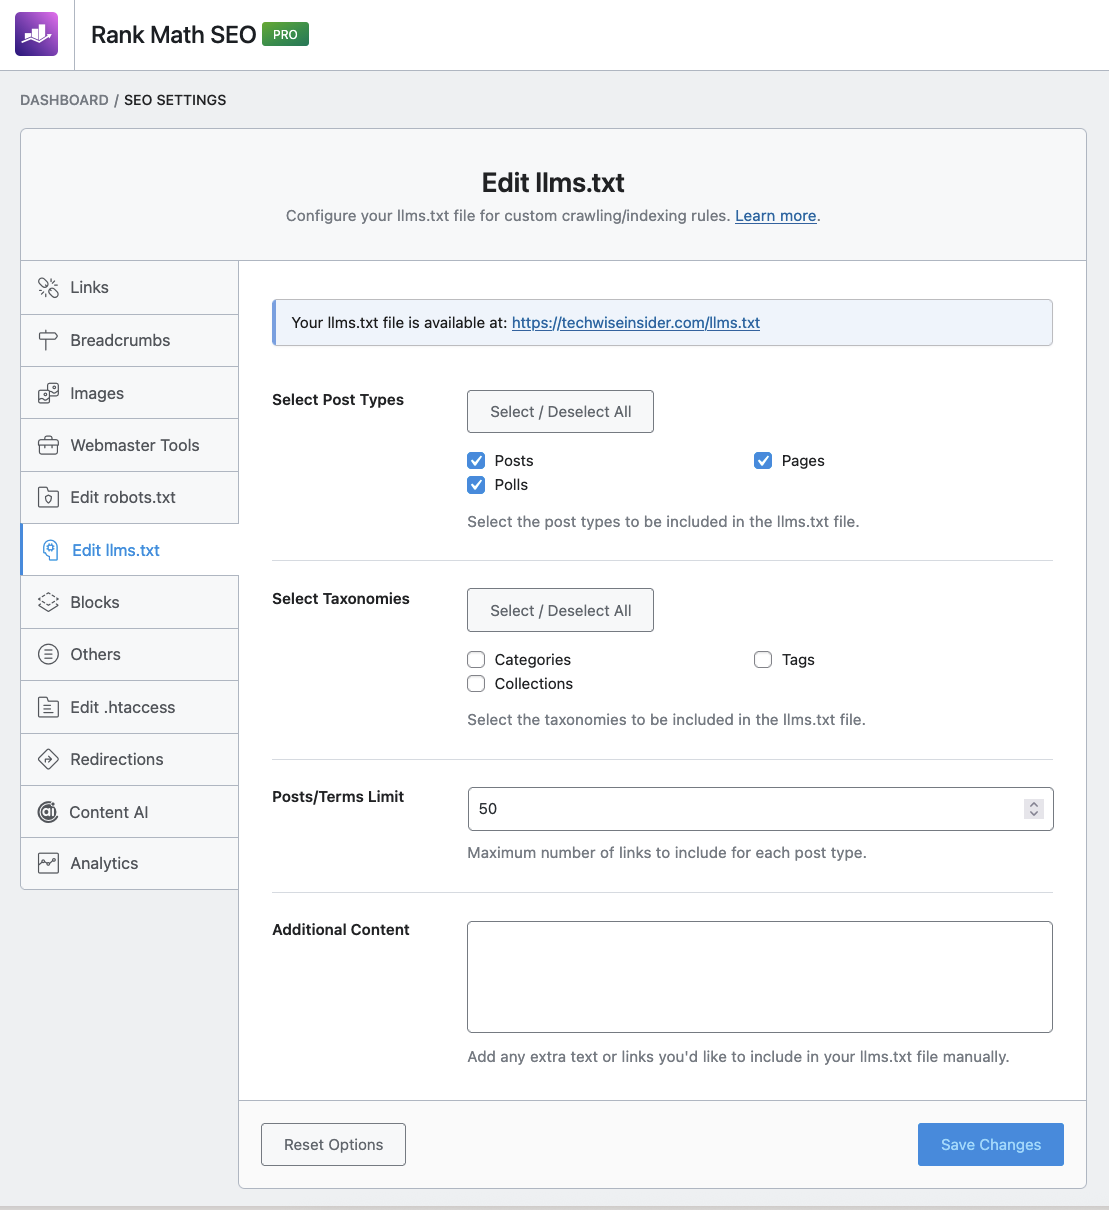Screen dimensions: 1109x1210
Task: Click Select / Deselect All for Taxonomies
Action: pos(560,610)
